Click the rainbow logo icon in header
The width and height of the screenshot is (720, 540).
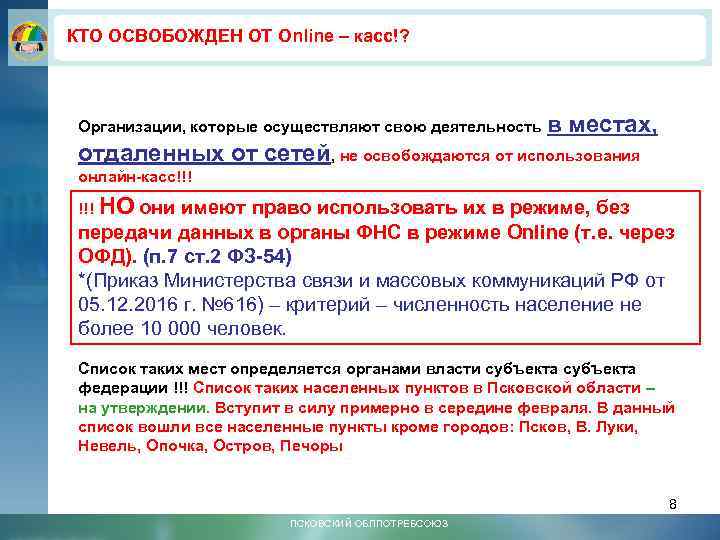point(28,41)
